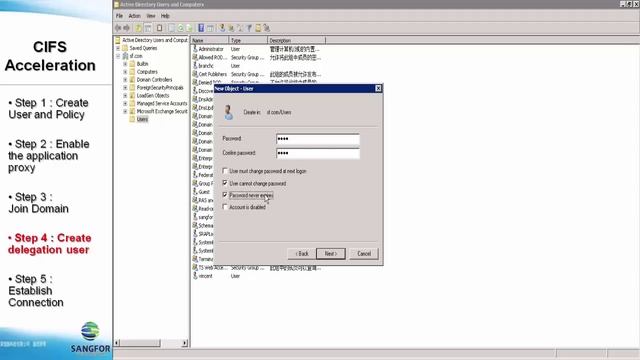The width and height of the screenshot is (640, 360).
Task: Click the Cancel button in dialog
Action: tap(364, 253)
